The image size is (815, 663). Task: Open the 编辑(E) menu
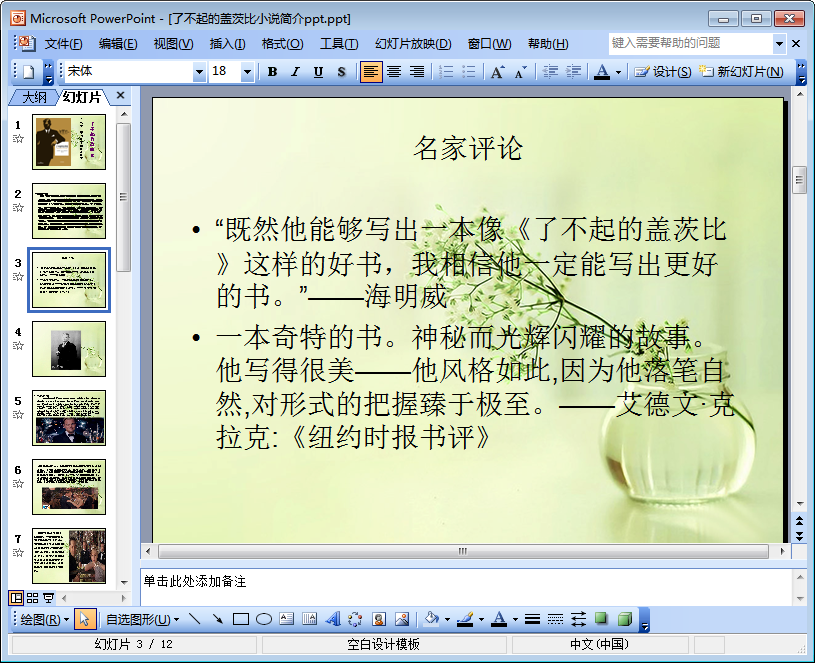click(x=118, y=44)
